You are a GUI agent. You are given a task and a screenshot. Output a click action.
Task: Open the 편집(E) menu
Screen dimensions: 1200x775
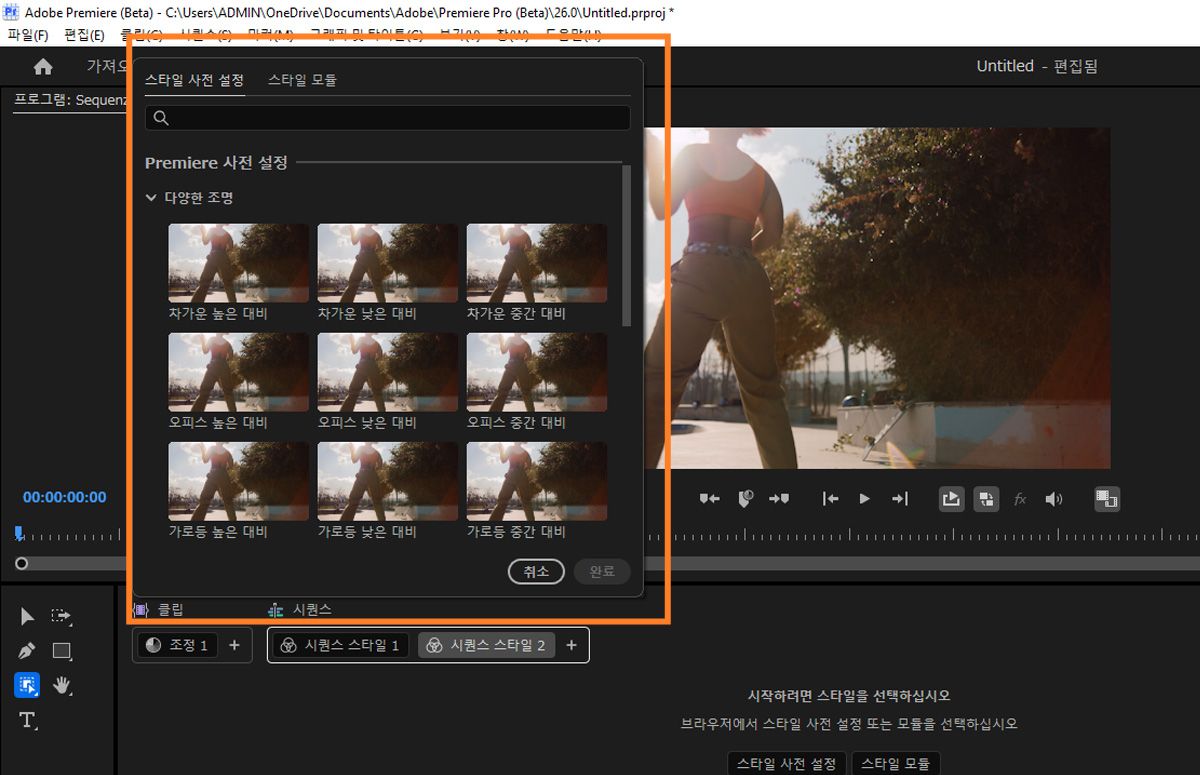(x=84, y=36)
